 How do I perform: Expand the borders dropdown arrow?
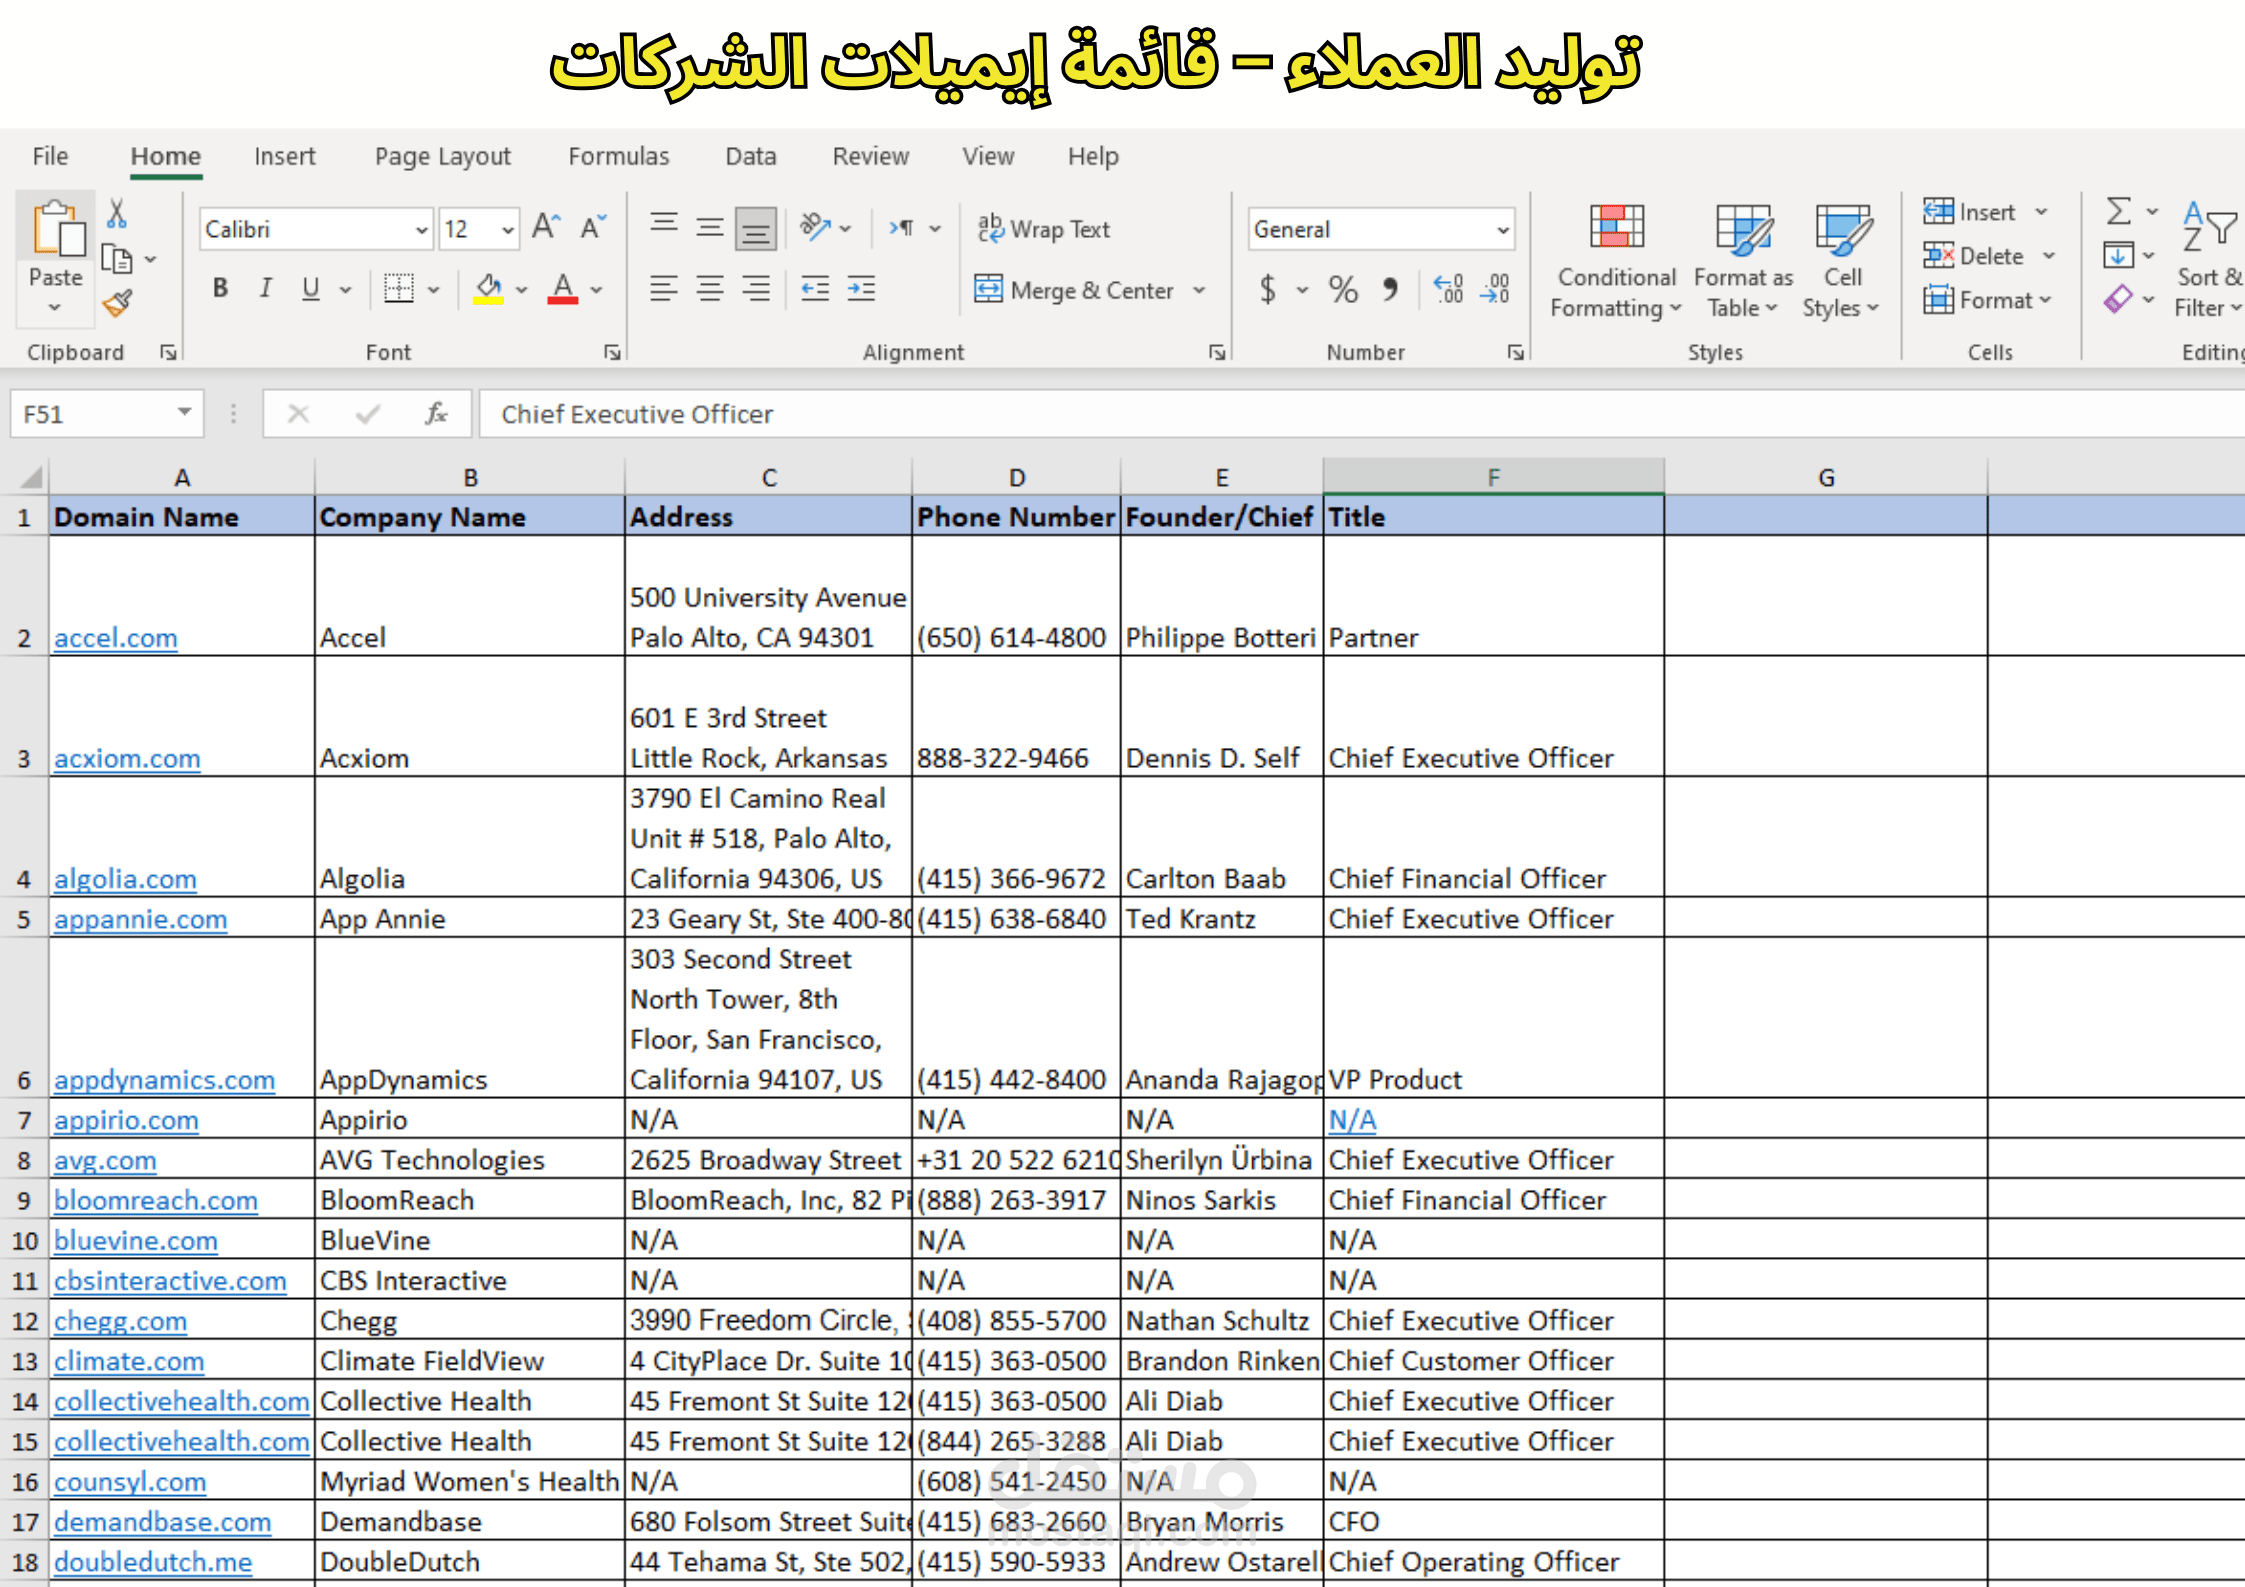tap(433, 290)
